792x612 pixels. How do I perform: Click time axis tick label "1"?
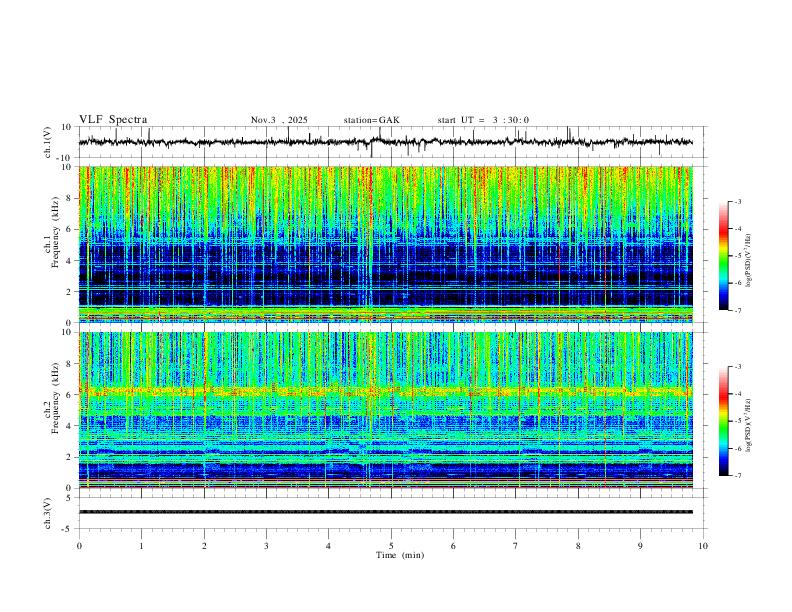point(141,546)
